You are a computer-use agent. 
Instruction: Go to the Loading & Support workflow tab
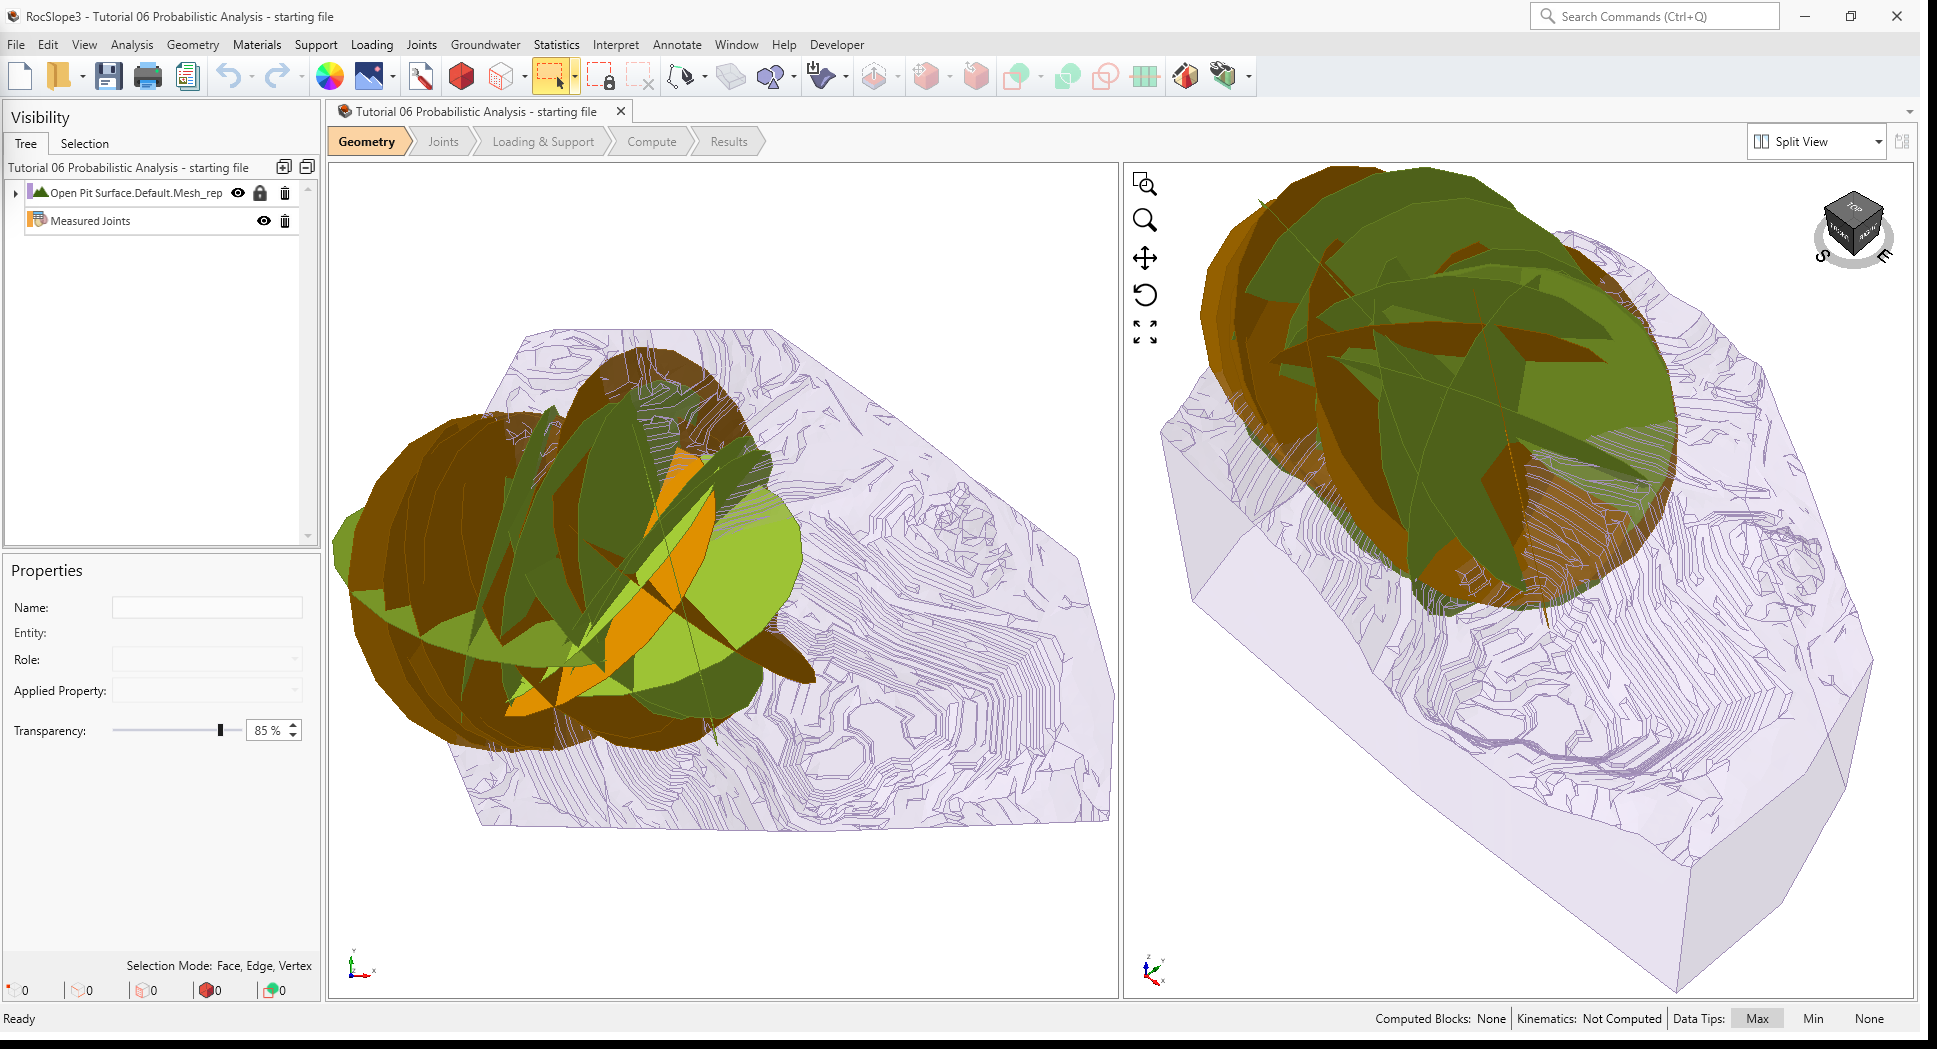point(543,142)
